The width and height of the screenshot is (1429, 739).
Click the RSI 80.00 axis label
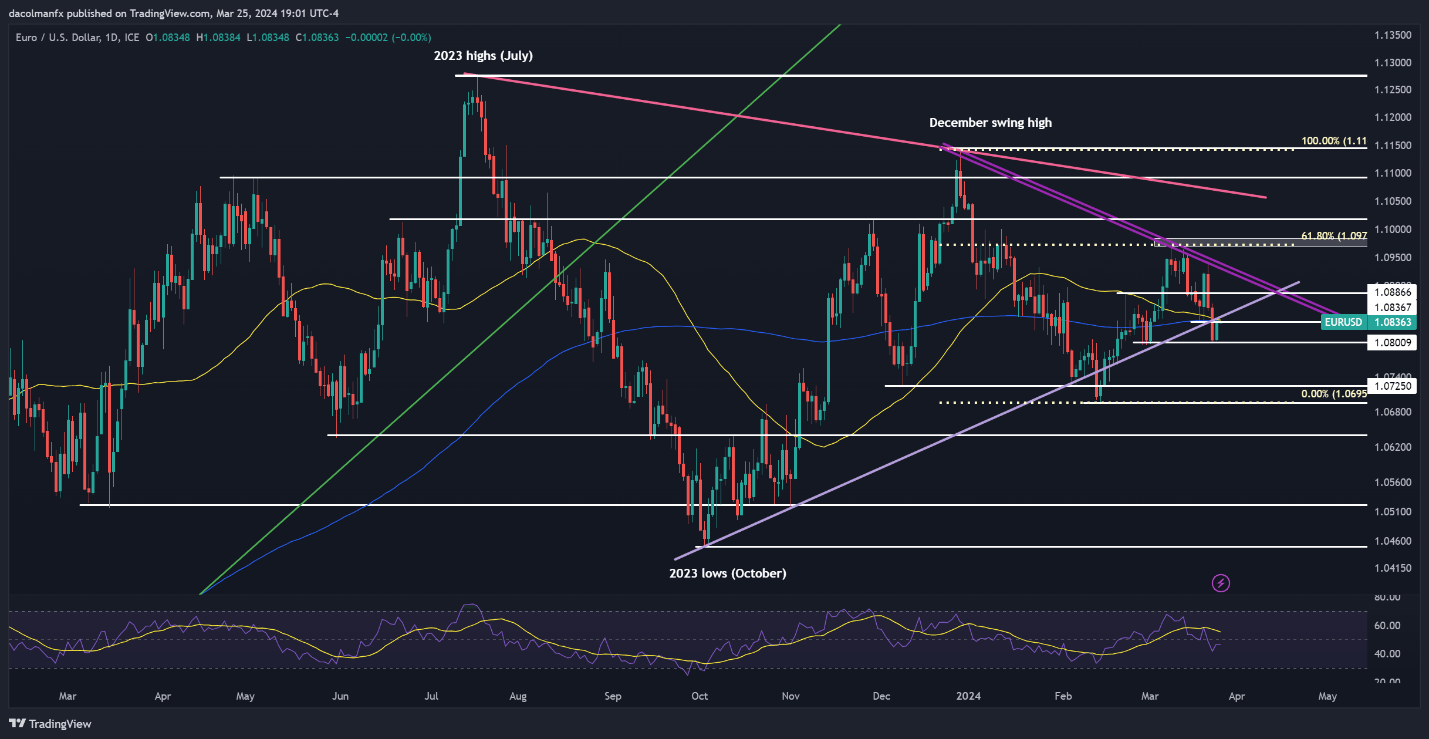point(1386,598)
